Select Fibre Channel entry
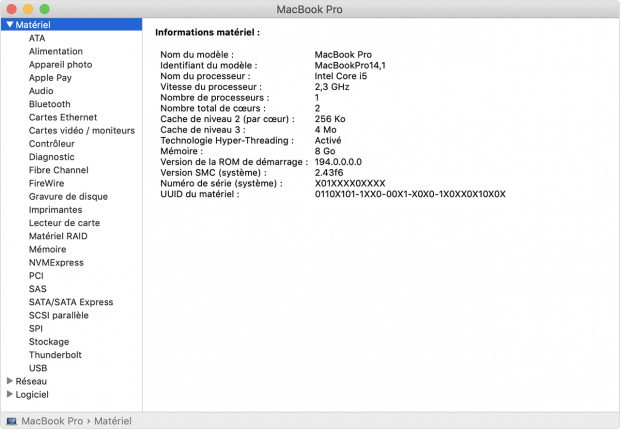 [59, 170]
